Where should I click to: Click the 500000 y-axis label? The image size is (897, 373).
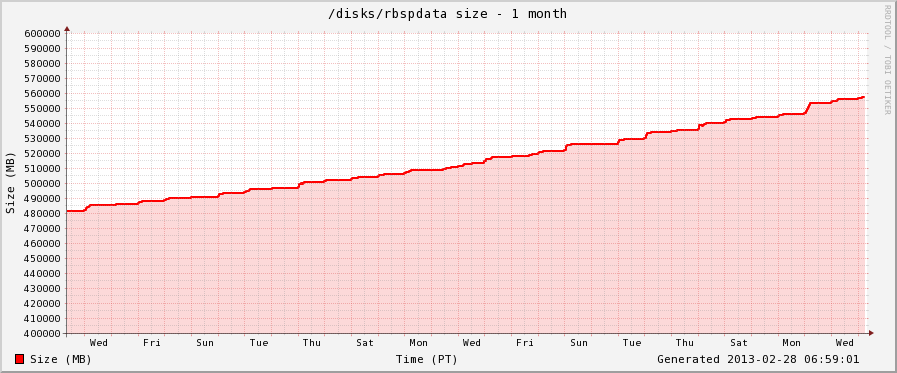(x=43, y=183)
